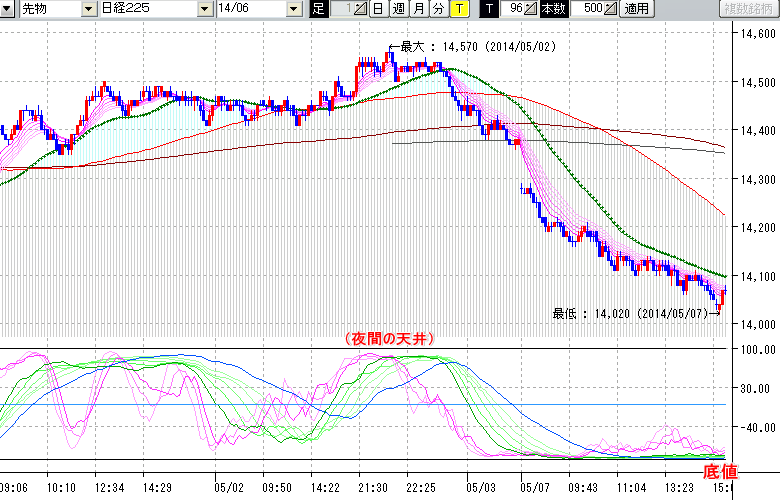The width and height of the screenshot is (780, 500).
Task: Click the black 本数 label icon
Action: pos(553,9)
